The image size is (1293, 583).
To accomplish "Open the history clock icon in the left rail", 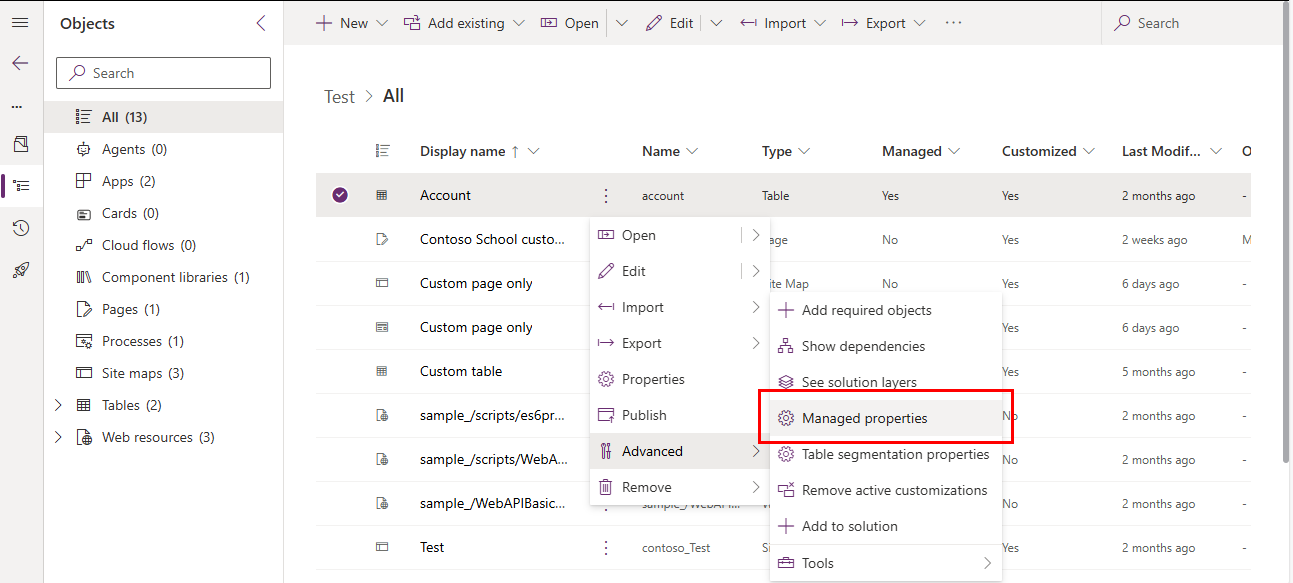I will 20,227.
